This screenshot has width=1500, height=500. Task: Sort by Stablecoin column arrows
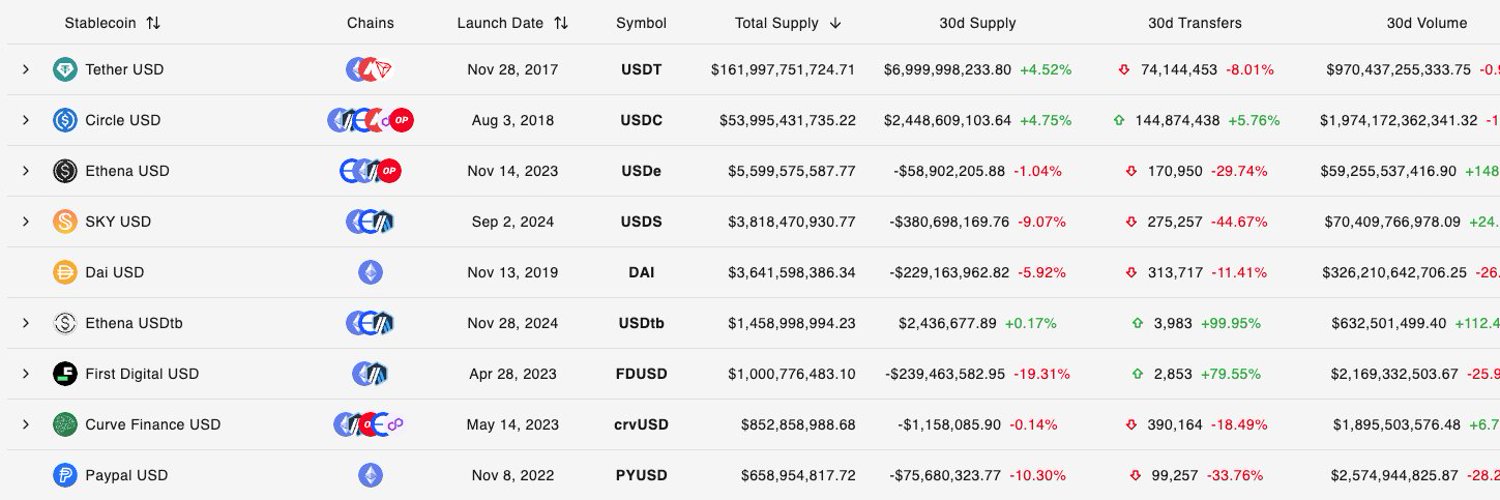point(153,23)
